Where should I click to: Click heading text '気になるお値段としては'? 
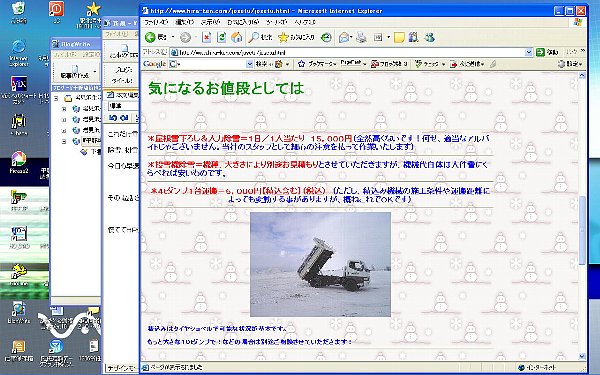pyautogui.click(x=226, y=88)
